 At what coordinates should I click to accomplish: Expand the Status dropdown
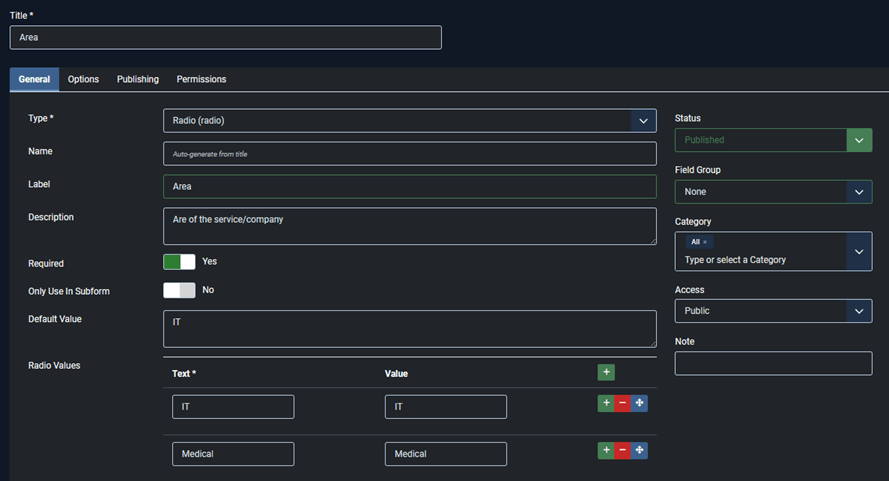(859, 140)
